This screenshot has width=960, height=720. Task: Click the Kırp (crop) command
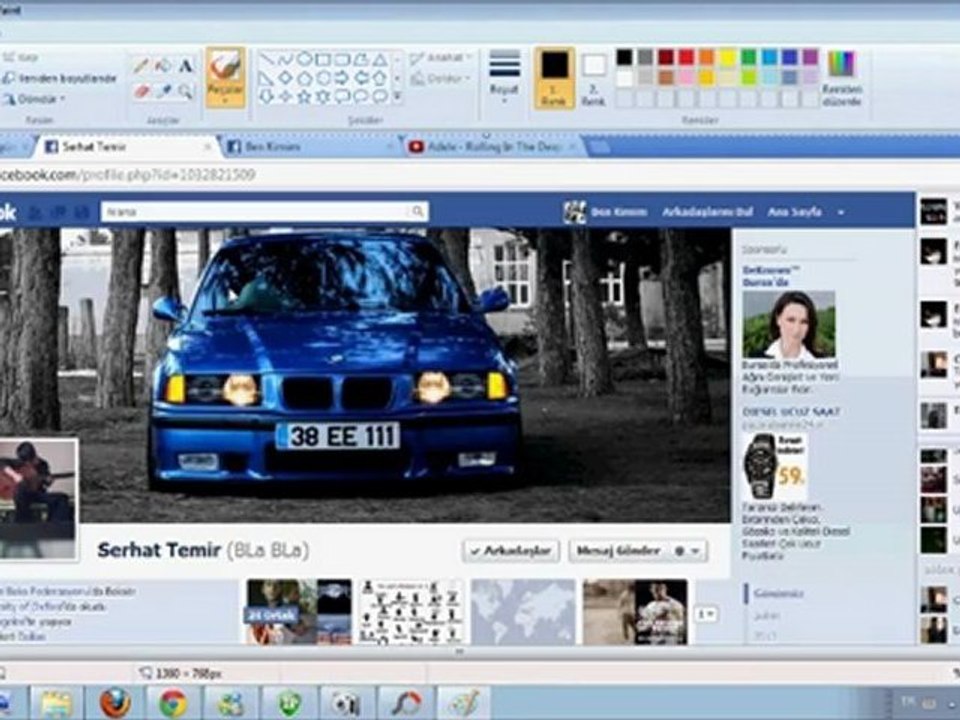pos(21,58)
